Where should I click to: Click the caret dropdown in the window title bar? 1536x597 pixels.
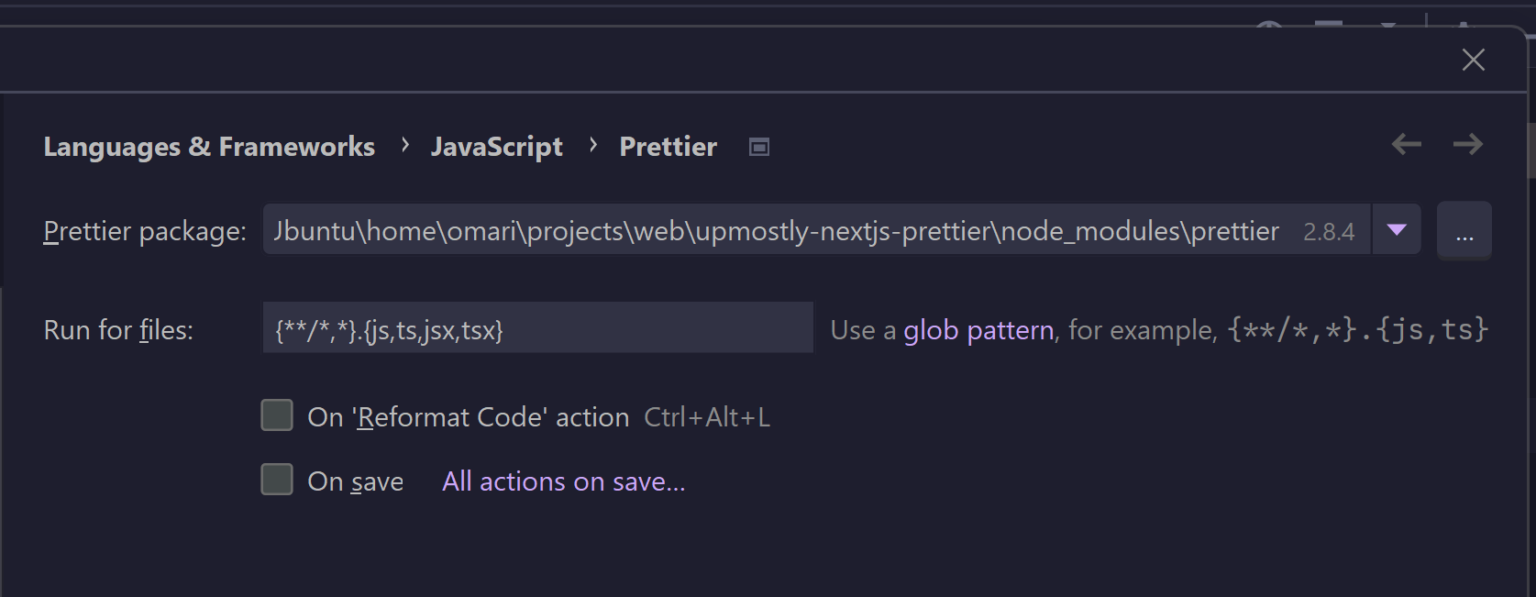[x=1389, y=23]
